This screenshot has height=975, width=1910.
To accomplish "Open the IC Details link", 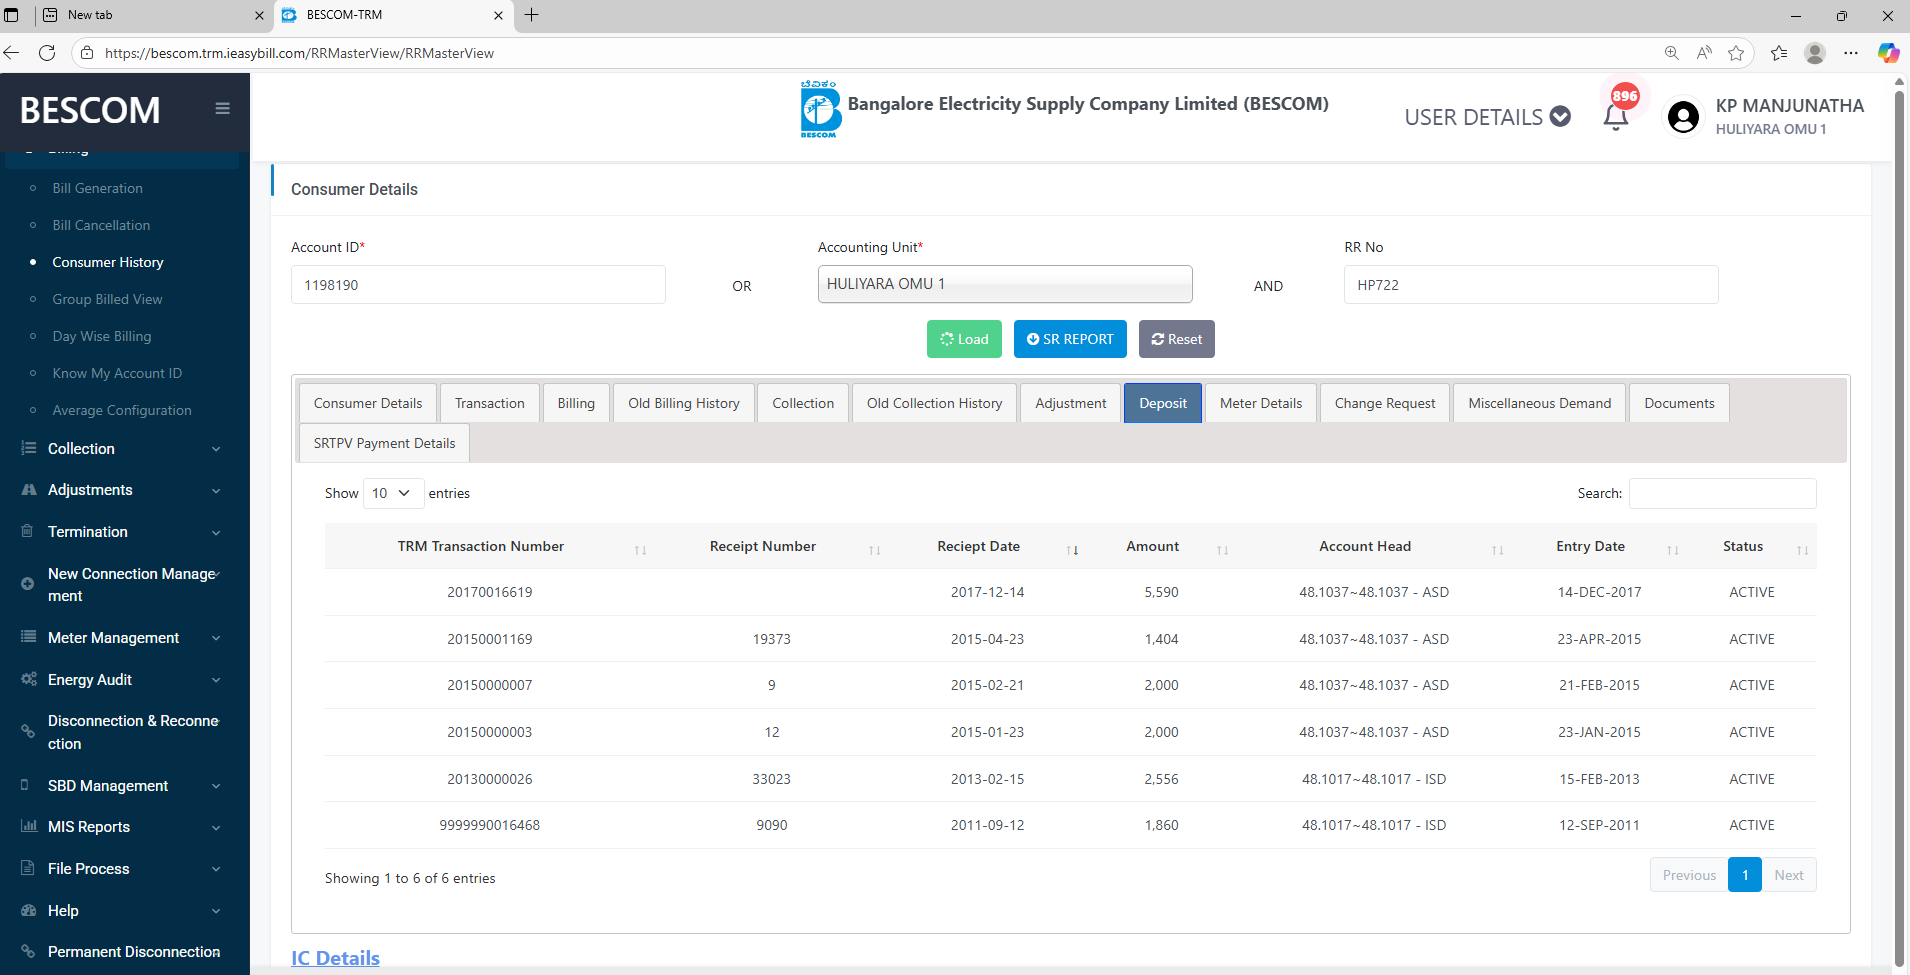I will point(335,957).
